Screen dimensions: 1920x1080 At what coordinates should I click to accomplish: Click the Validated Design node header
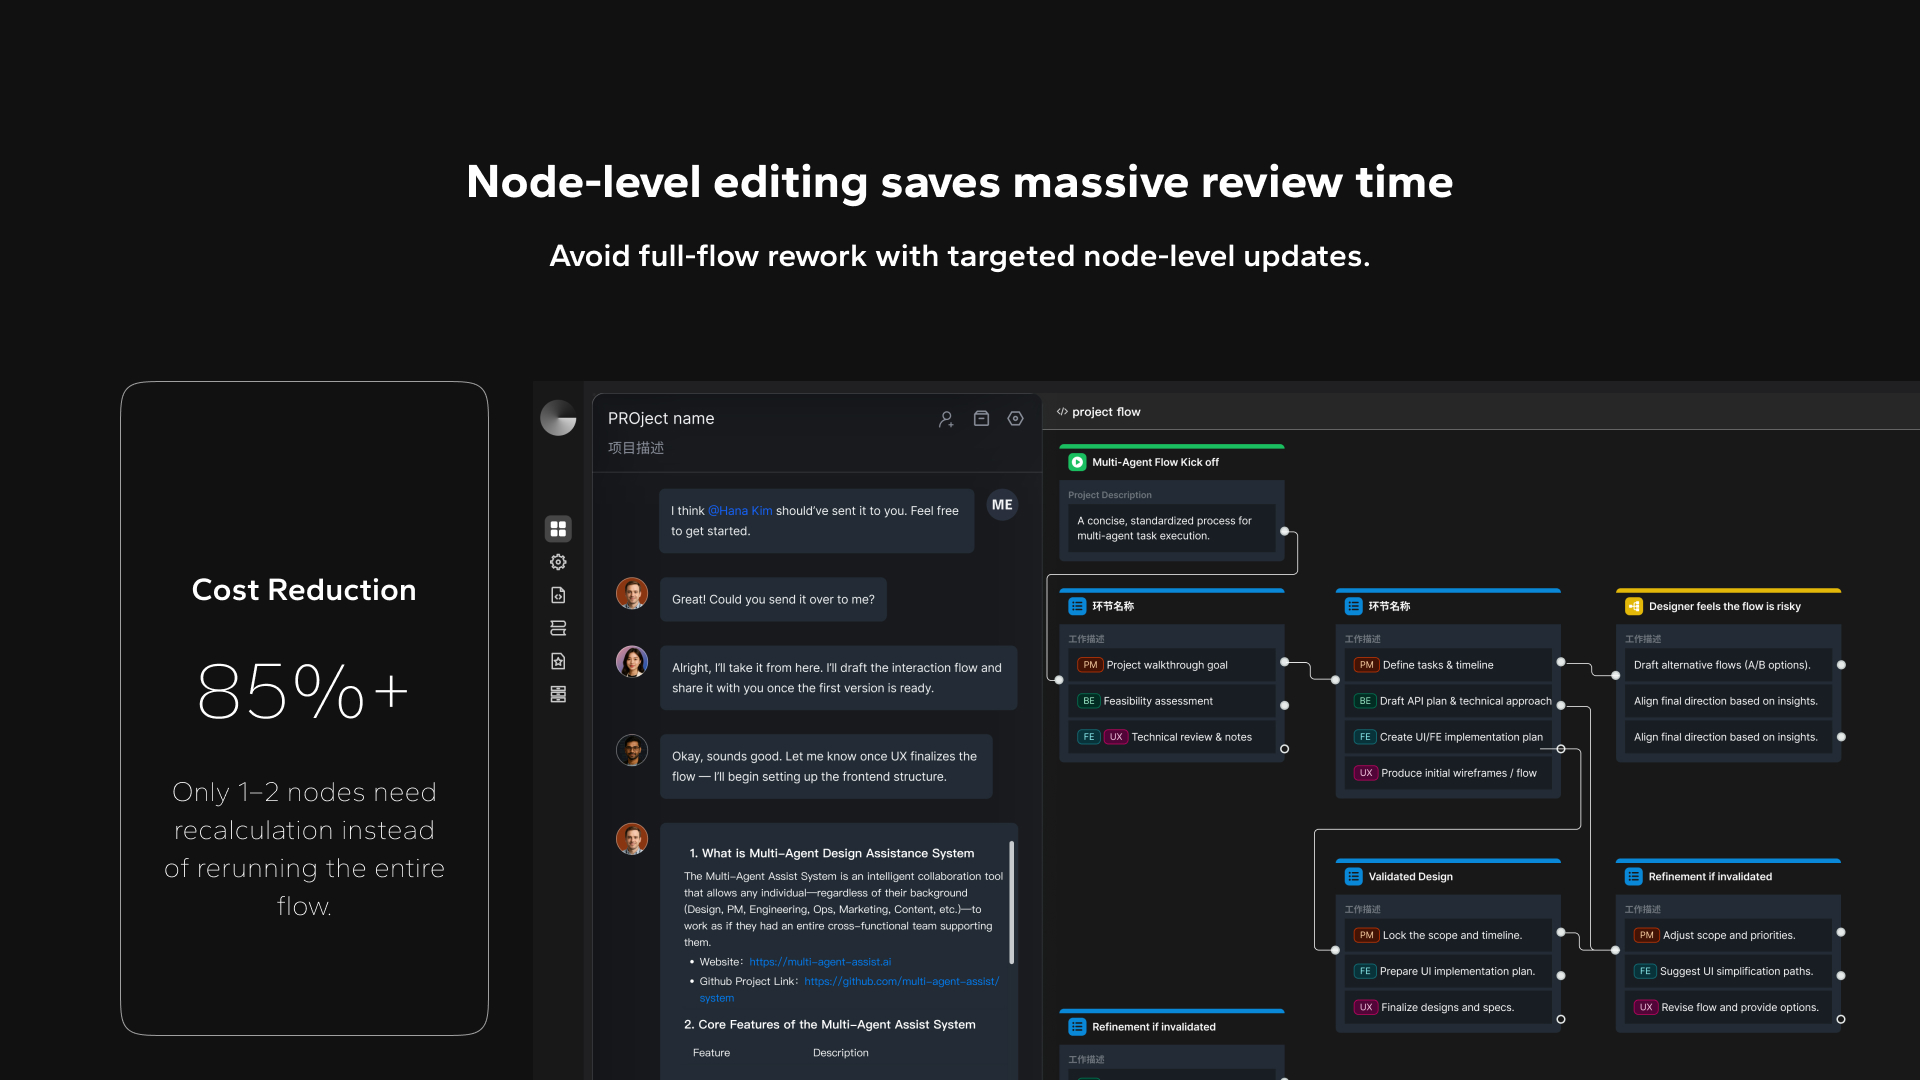pyautogui.click(x=1410, y=877)
